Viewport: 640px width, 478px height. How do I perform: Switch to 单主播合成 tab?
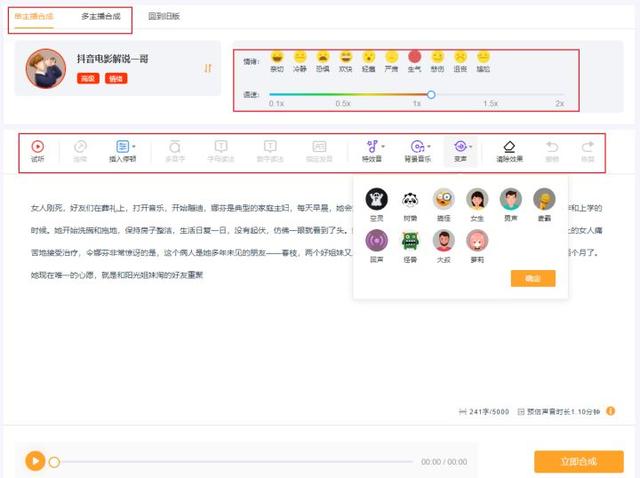[x=34, y=16]
